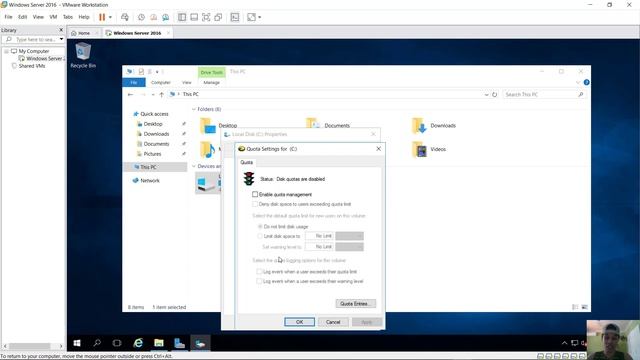The image size is (640, 360).
Task: Revert to snapshot using the VMware toolbar icon
Action: tap(153, 17)
